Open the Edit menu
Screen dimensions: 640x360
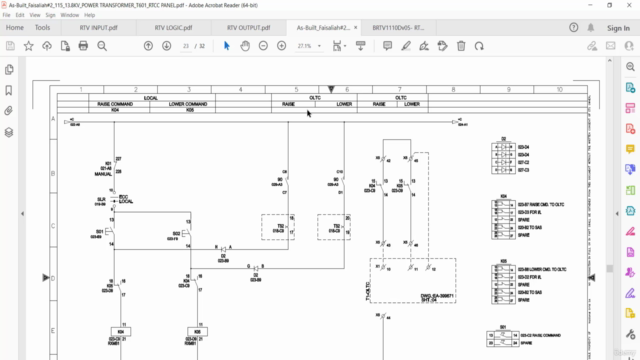[20, 15]
